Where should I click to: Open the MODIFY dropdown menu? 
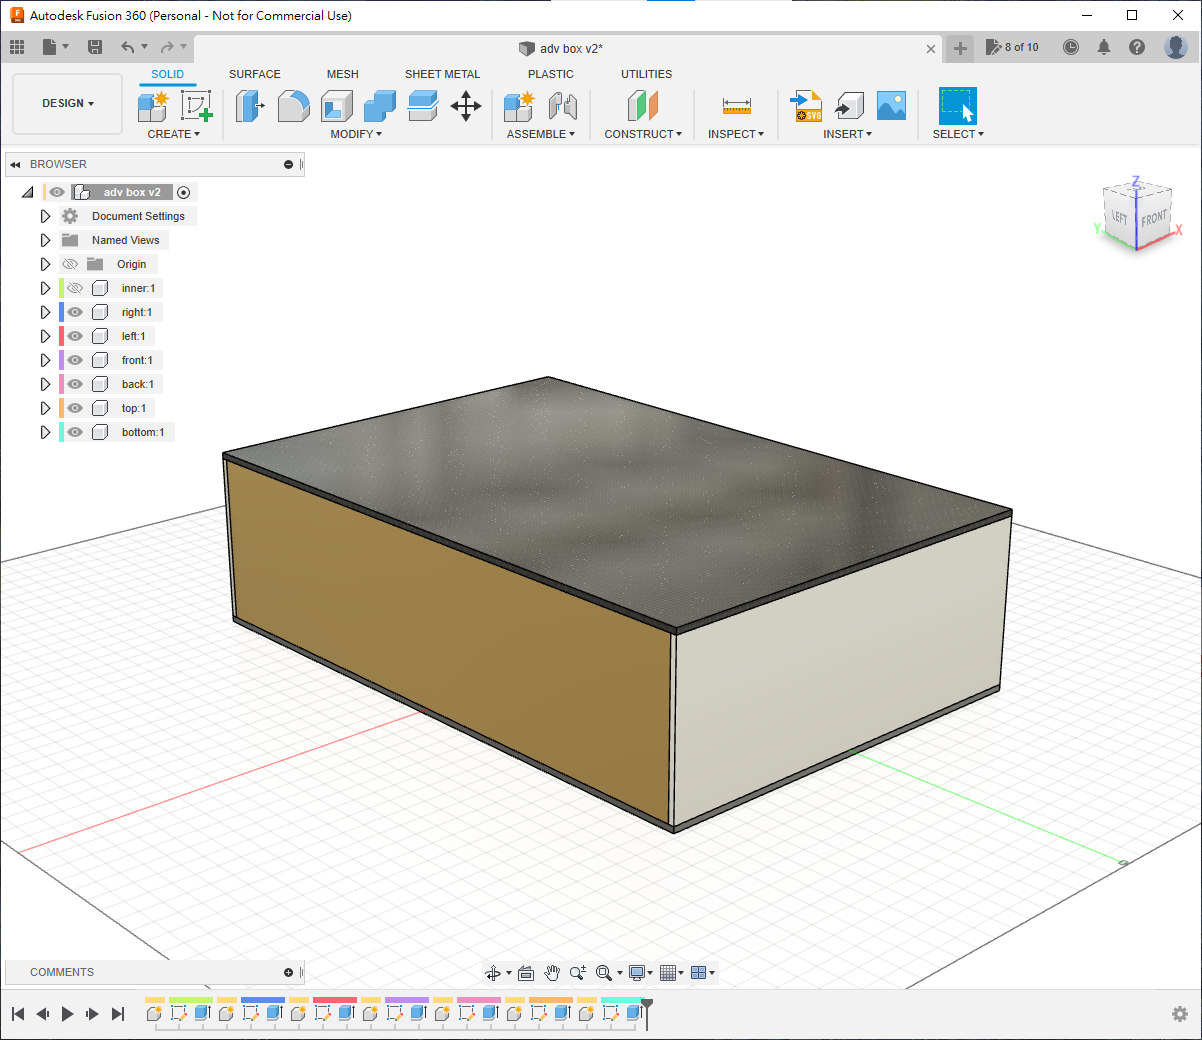click(x=356, y=134)
